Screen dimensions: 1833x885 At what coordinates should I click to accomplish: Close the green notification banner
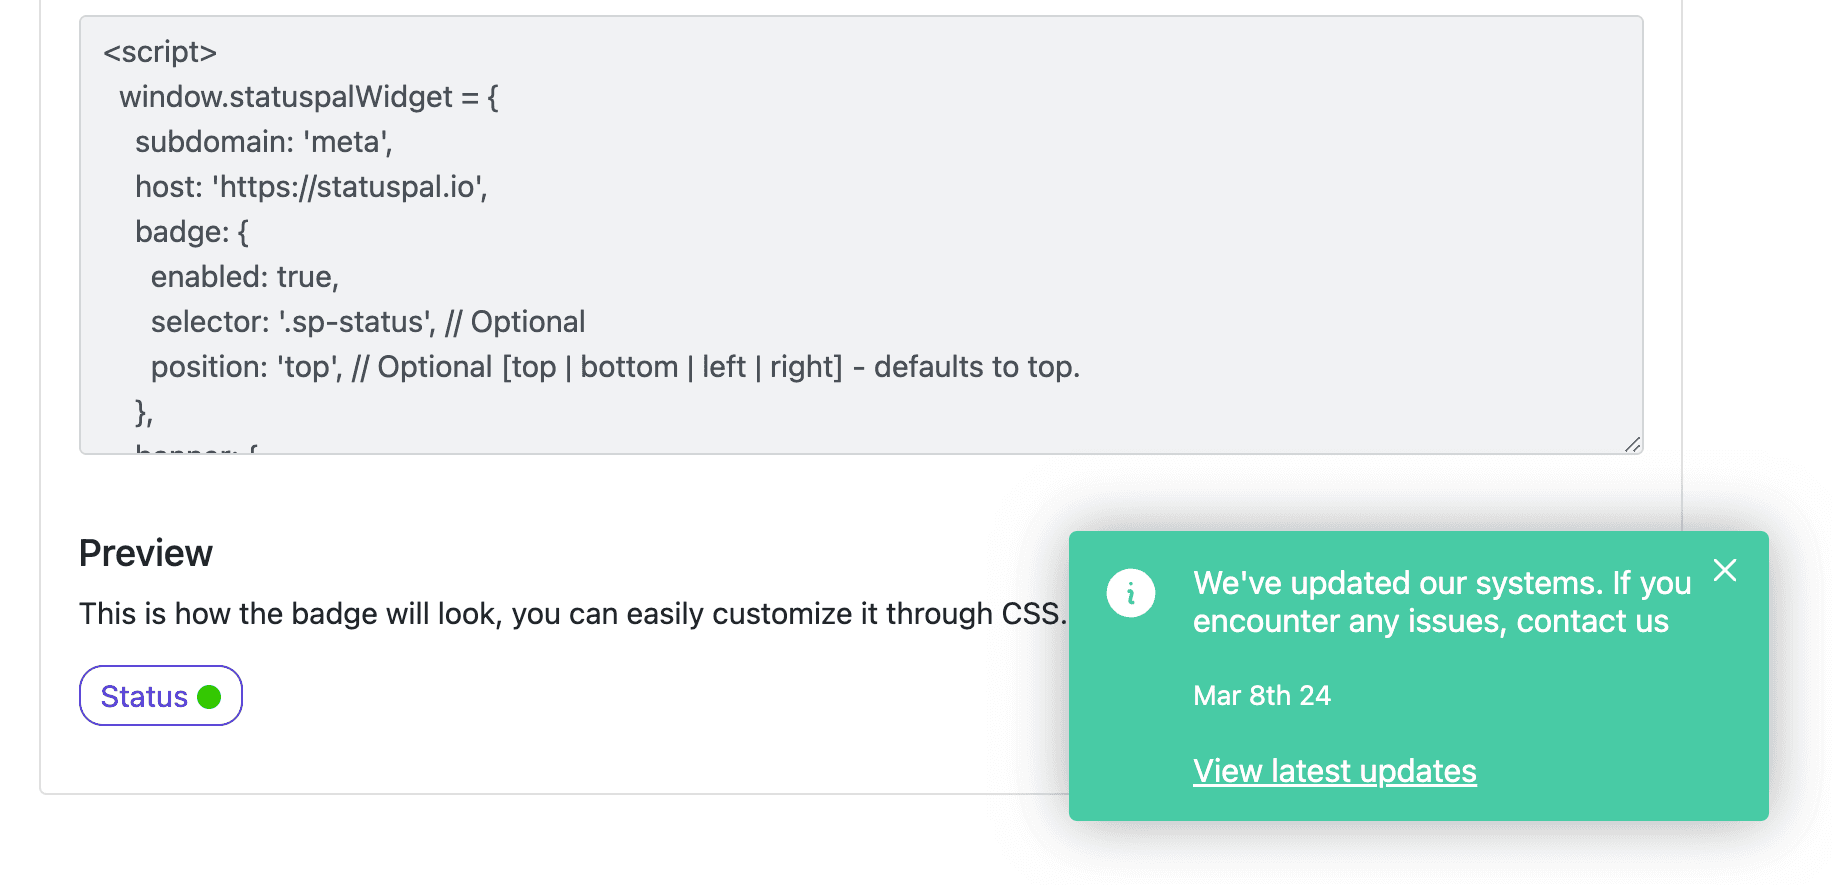[x=1725, y=570]
